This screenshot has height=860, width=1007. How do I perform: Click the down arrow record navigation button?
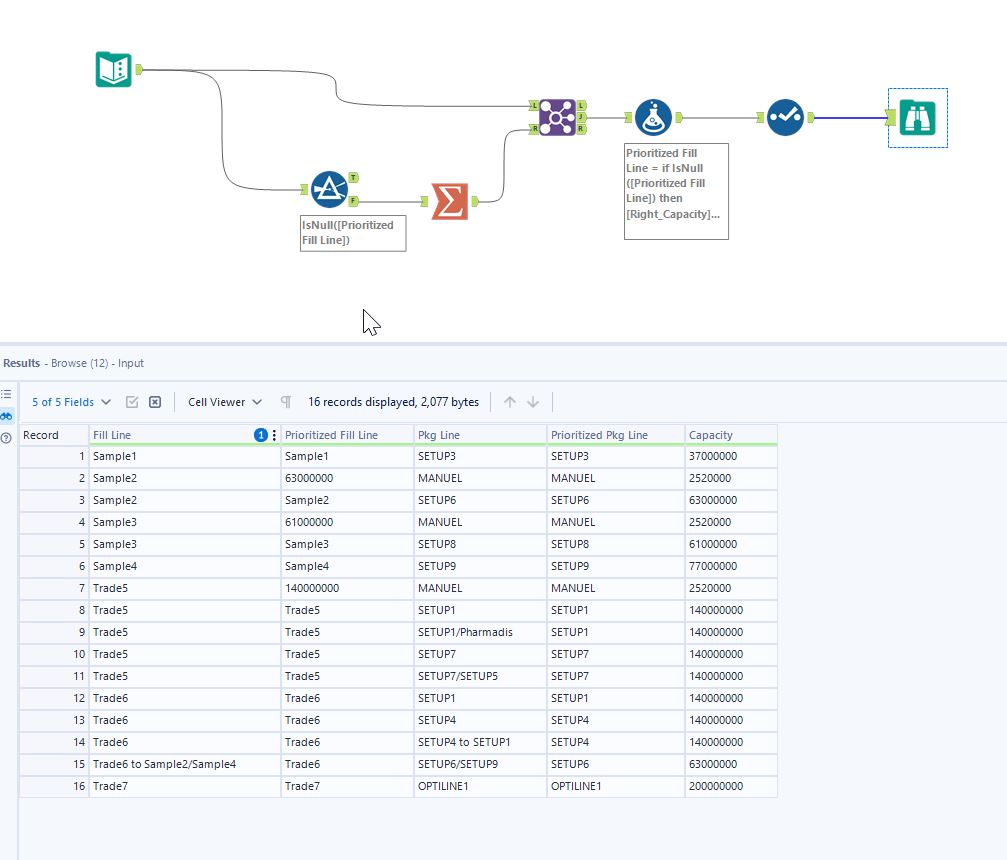(534, 402)
